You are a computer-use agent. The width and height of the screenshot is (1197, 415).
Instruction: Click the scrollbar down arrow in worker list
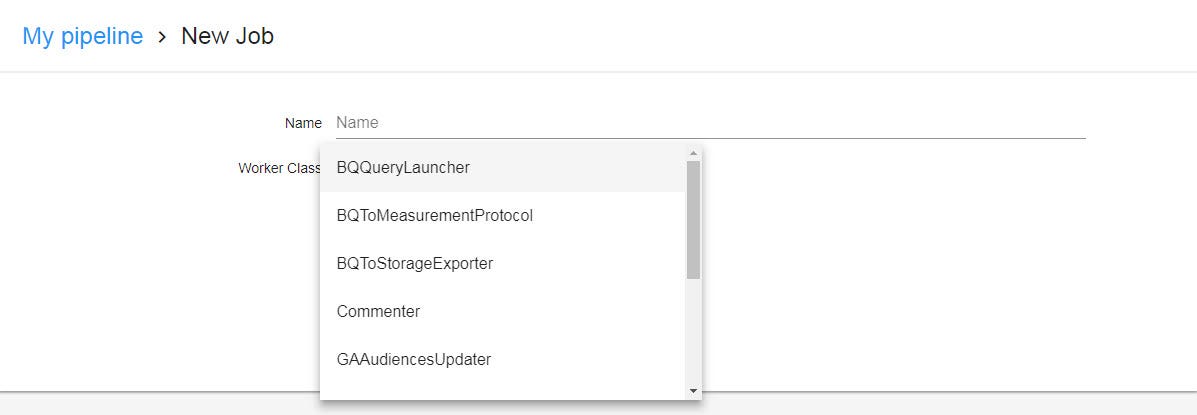pyautogui.click(x=693, y=391)
